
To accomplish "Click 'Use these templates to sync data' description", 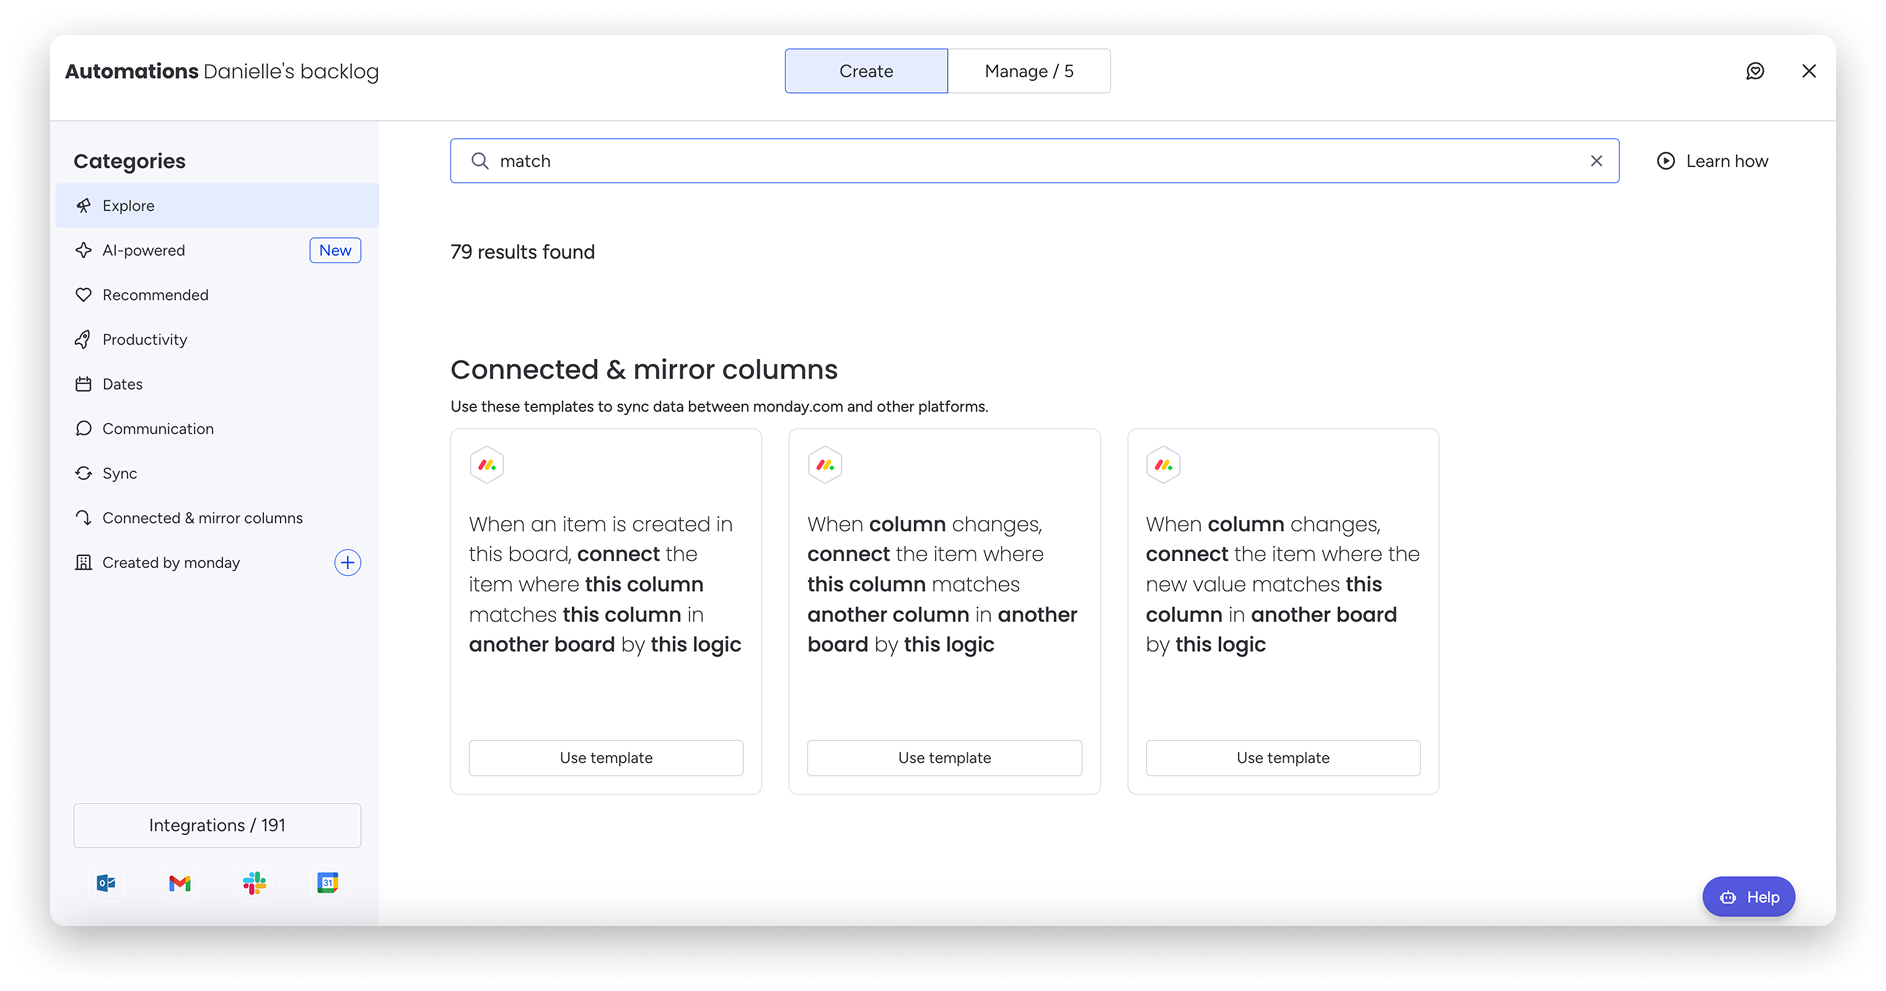I will [x=719, y=407].
